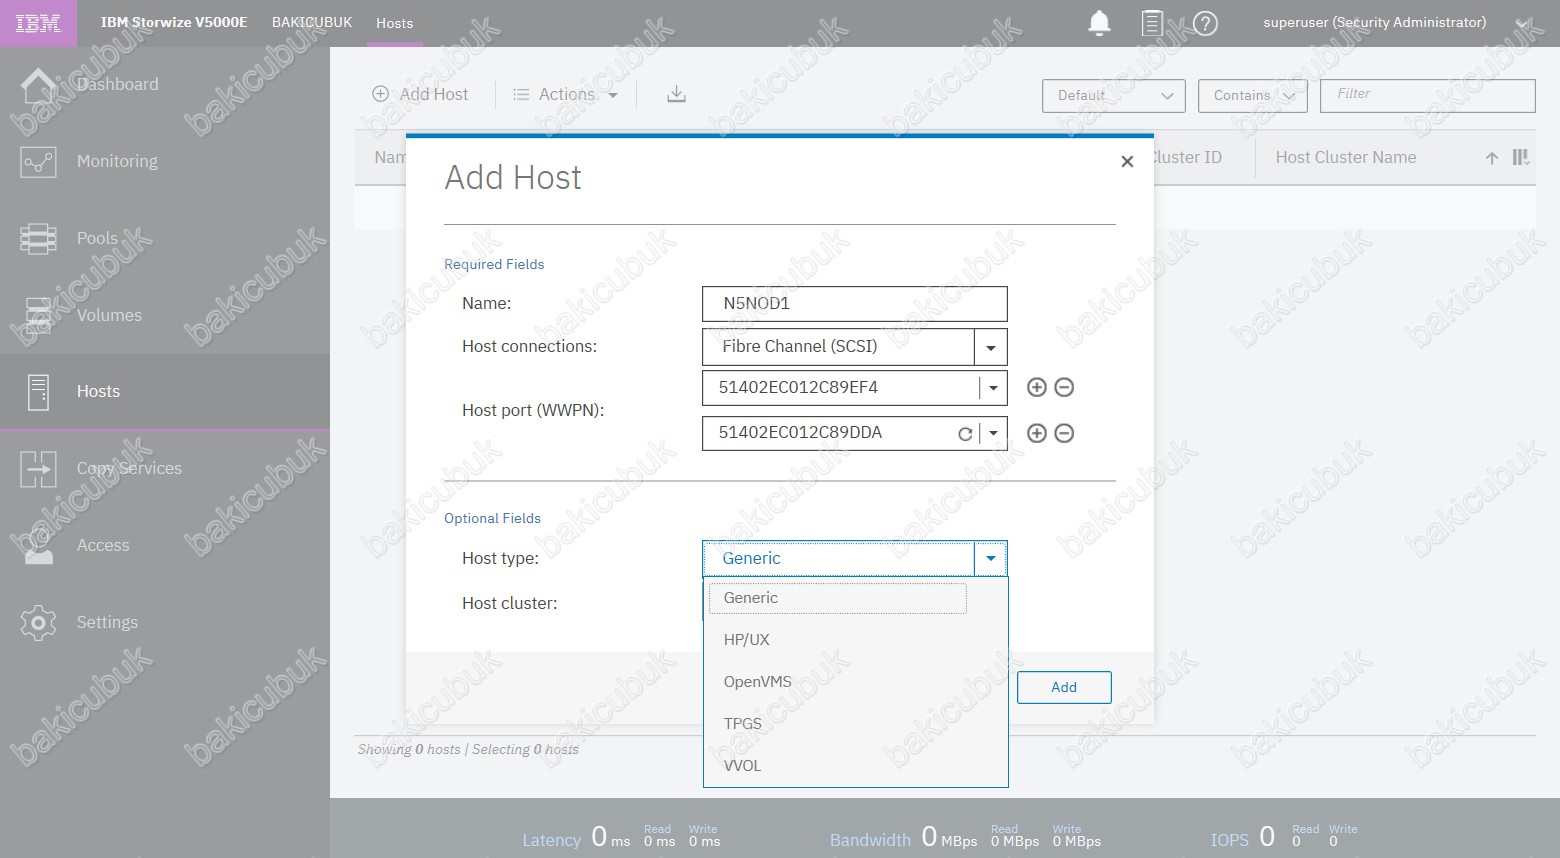Click the Bandwidth performance indicator
Viewport: 1560px width, 858px height.
point(965,837)
